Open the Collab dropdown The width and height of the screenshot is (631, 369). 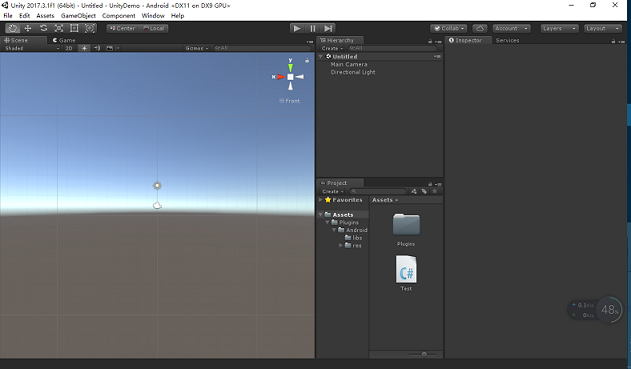(x=449, y=29)
